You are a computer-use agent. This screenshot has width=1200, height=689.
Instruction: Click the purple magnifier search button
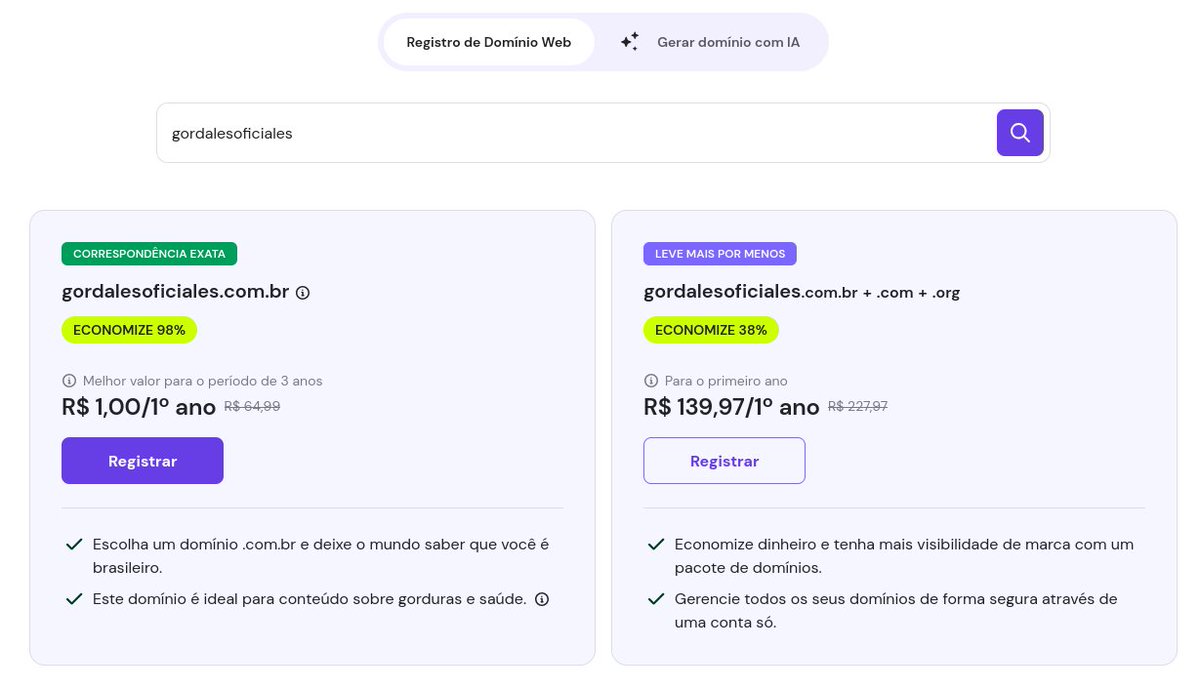(1020, 132)
